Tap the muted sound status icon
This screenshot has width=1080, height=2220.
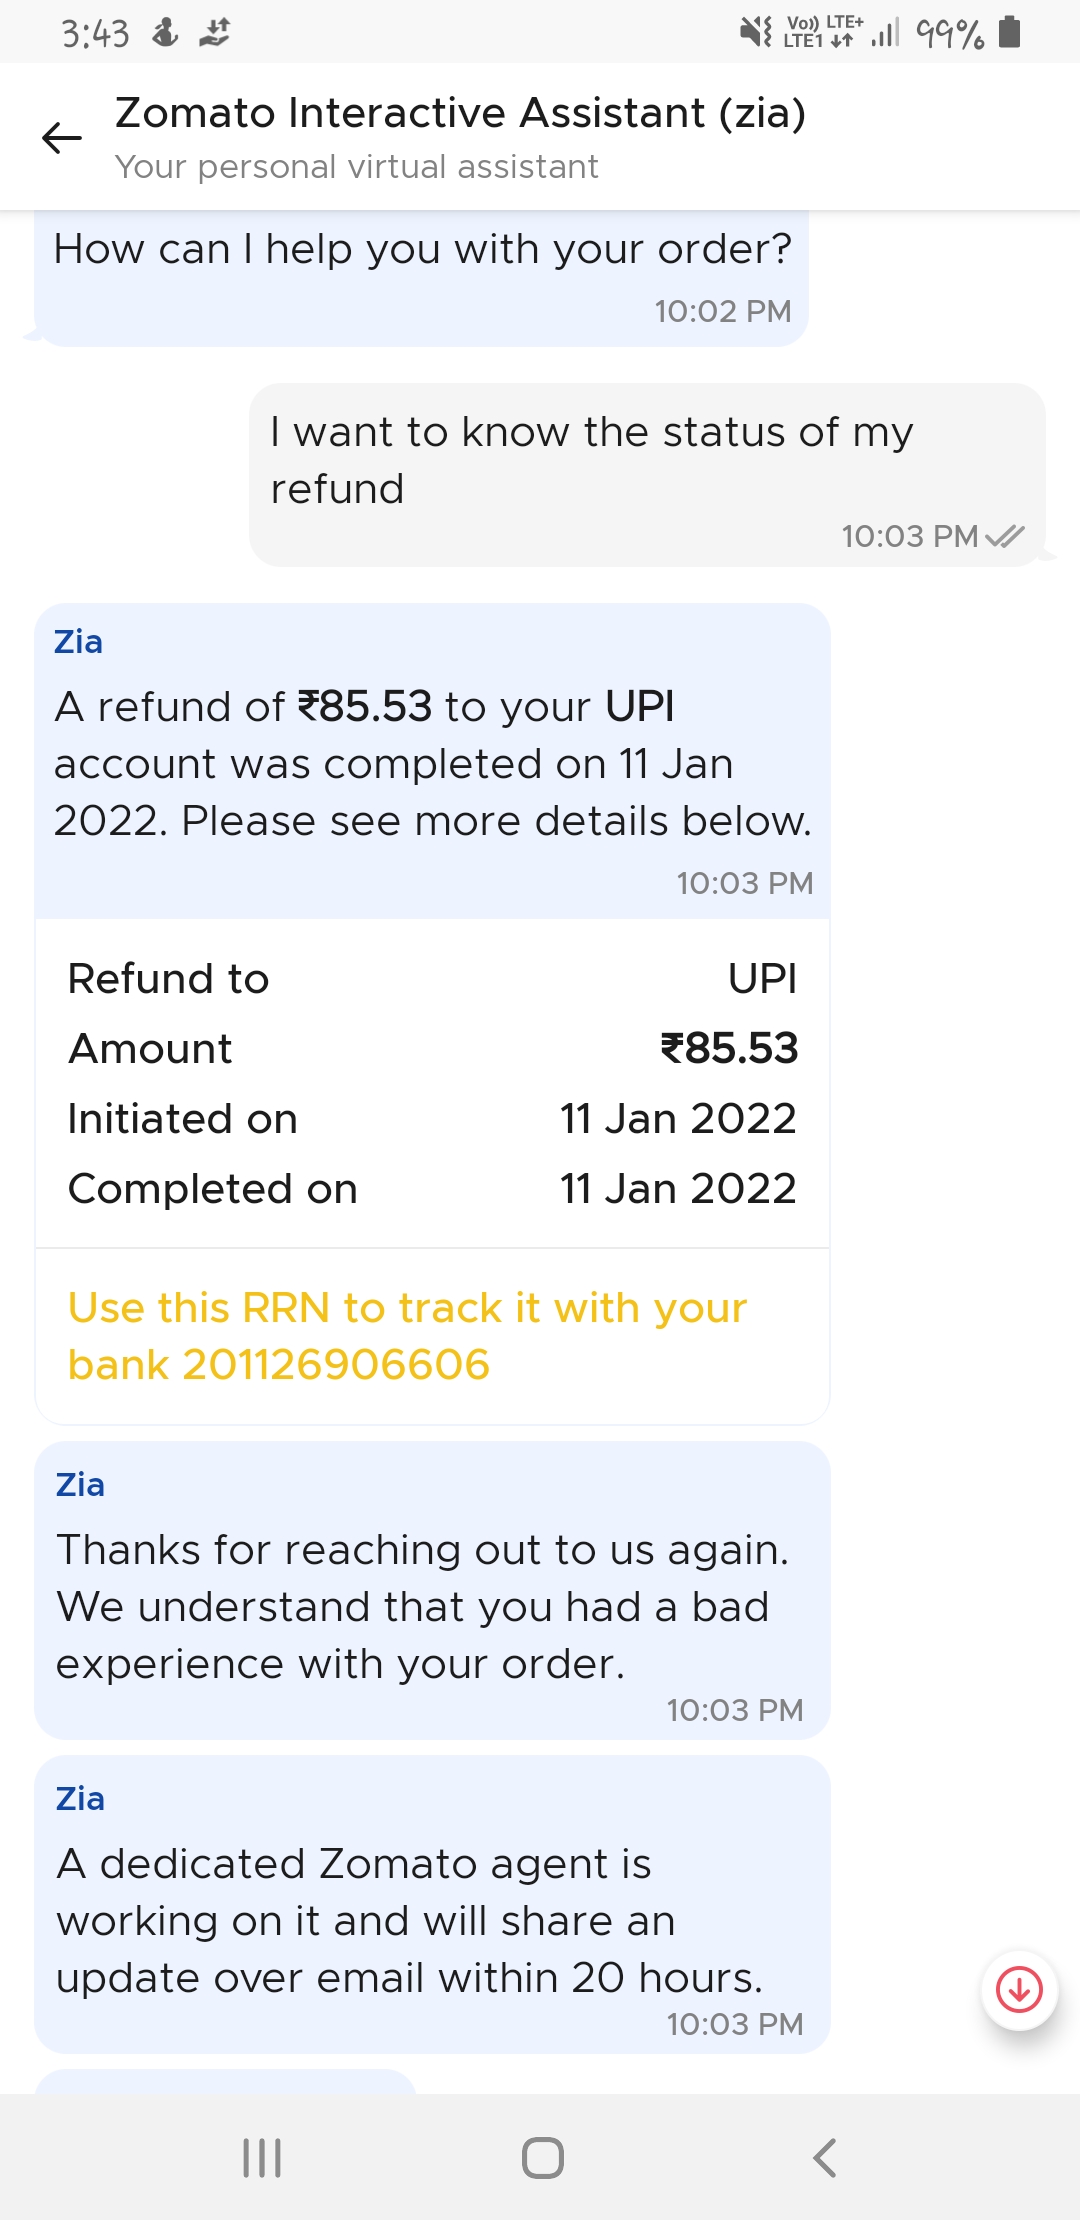click(755, 32)
